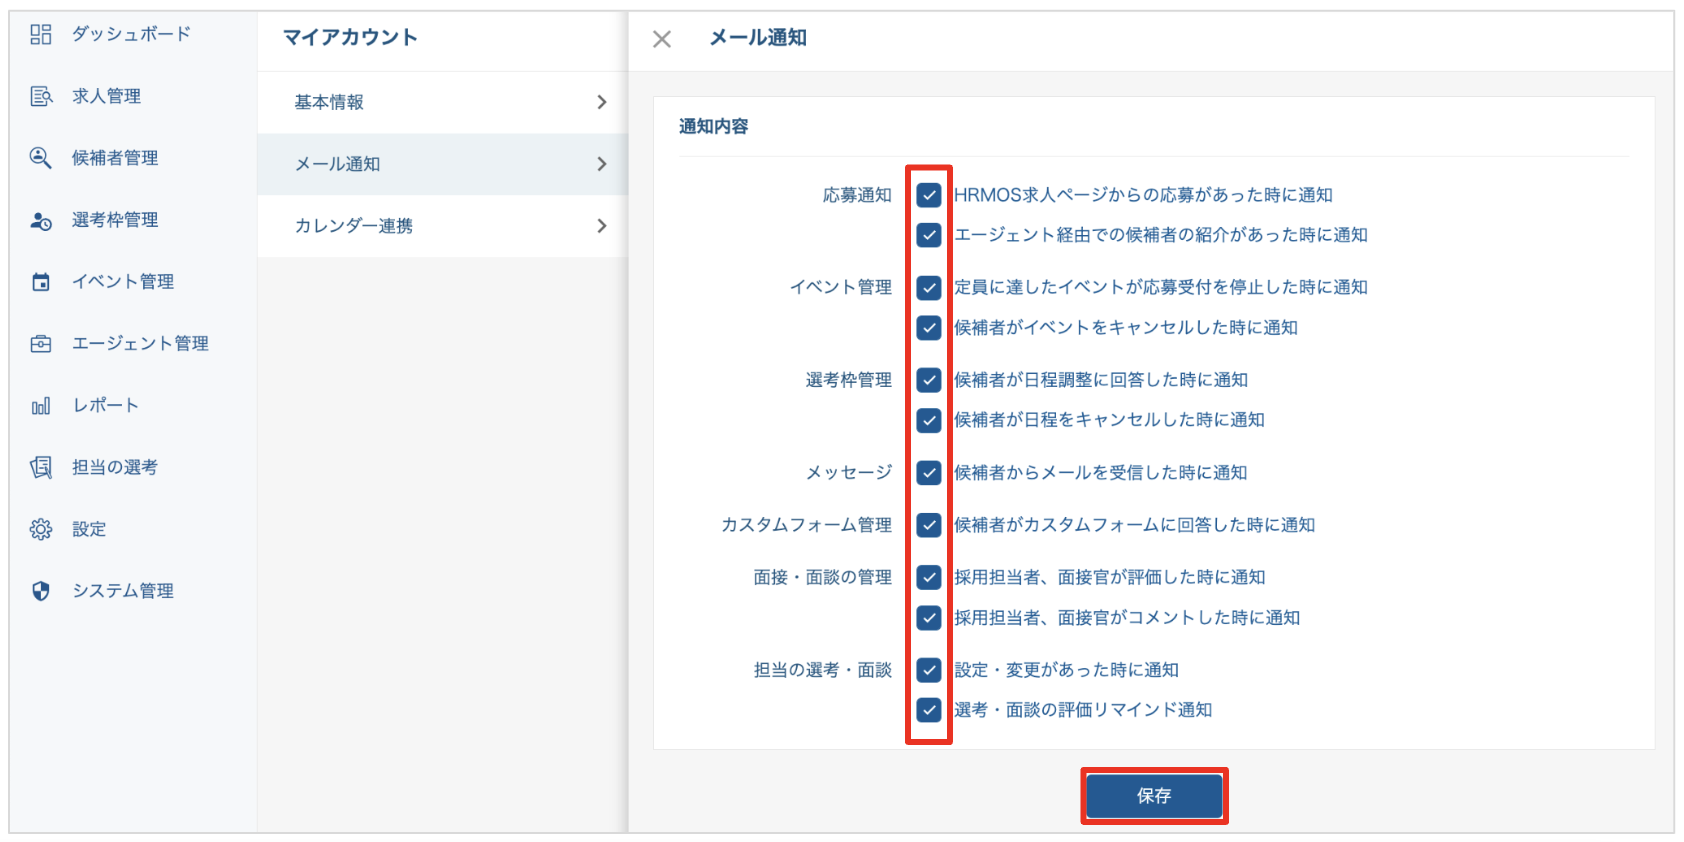Open カレンダー連携 via its chevron arrow
1684x842 pixels.
coord(601,226)
